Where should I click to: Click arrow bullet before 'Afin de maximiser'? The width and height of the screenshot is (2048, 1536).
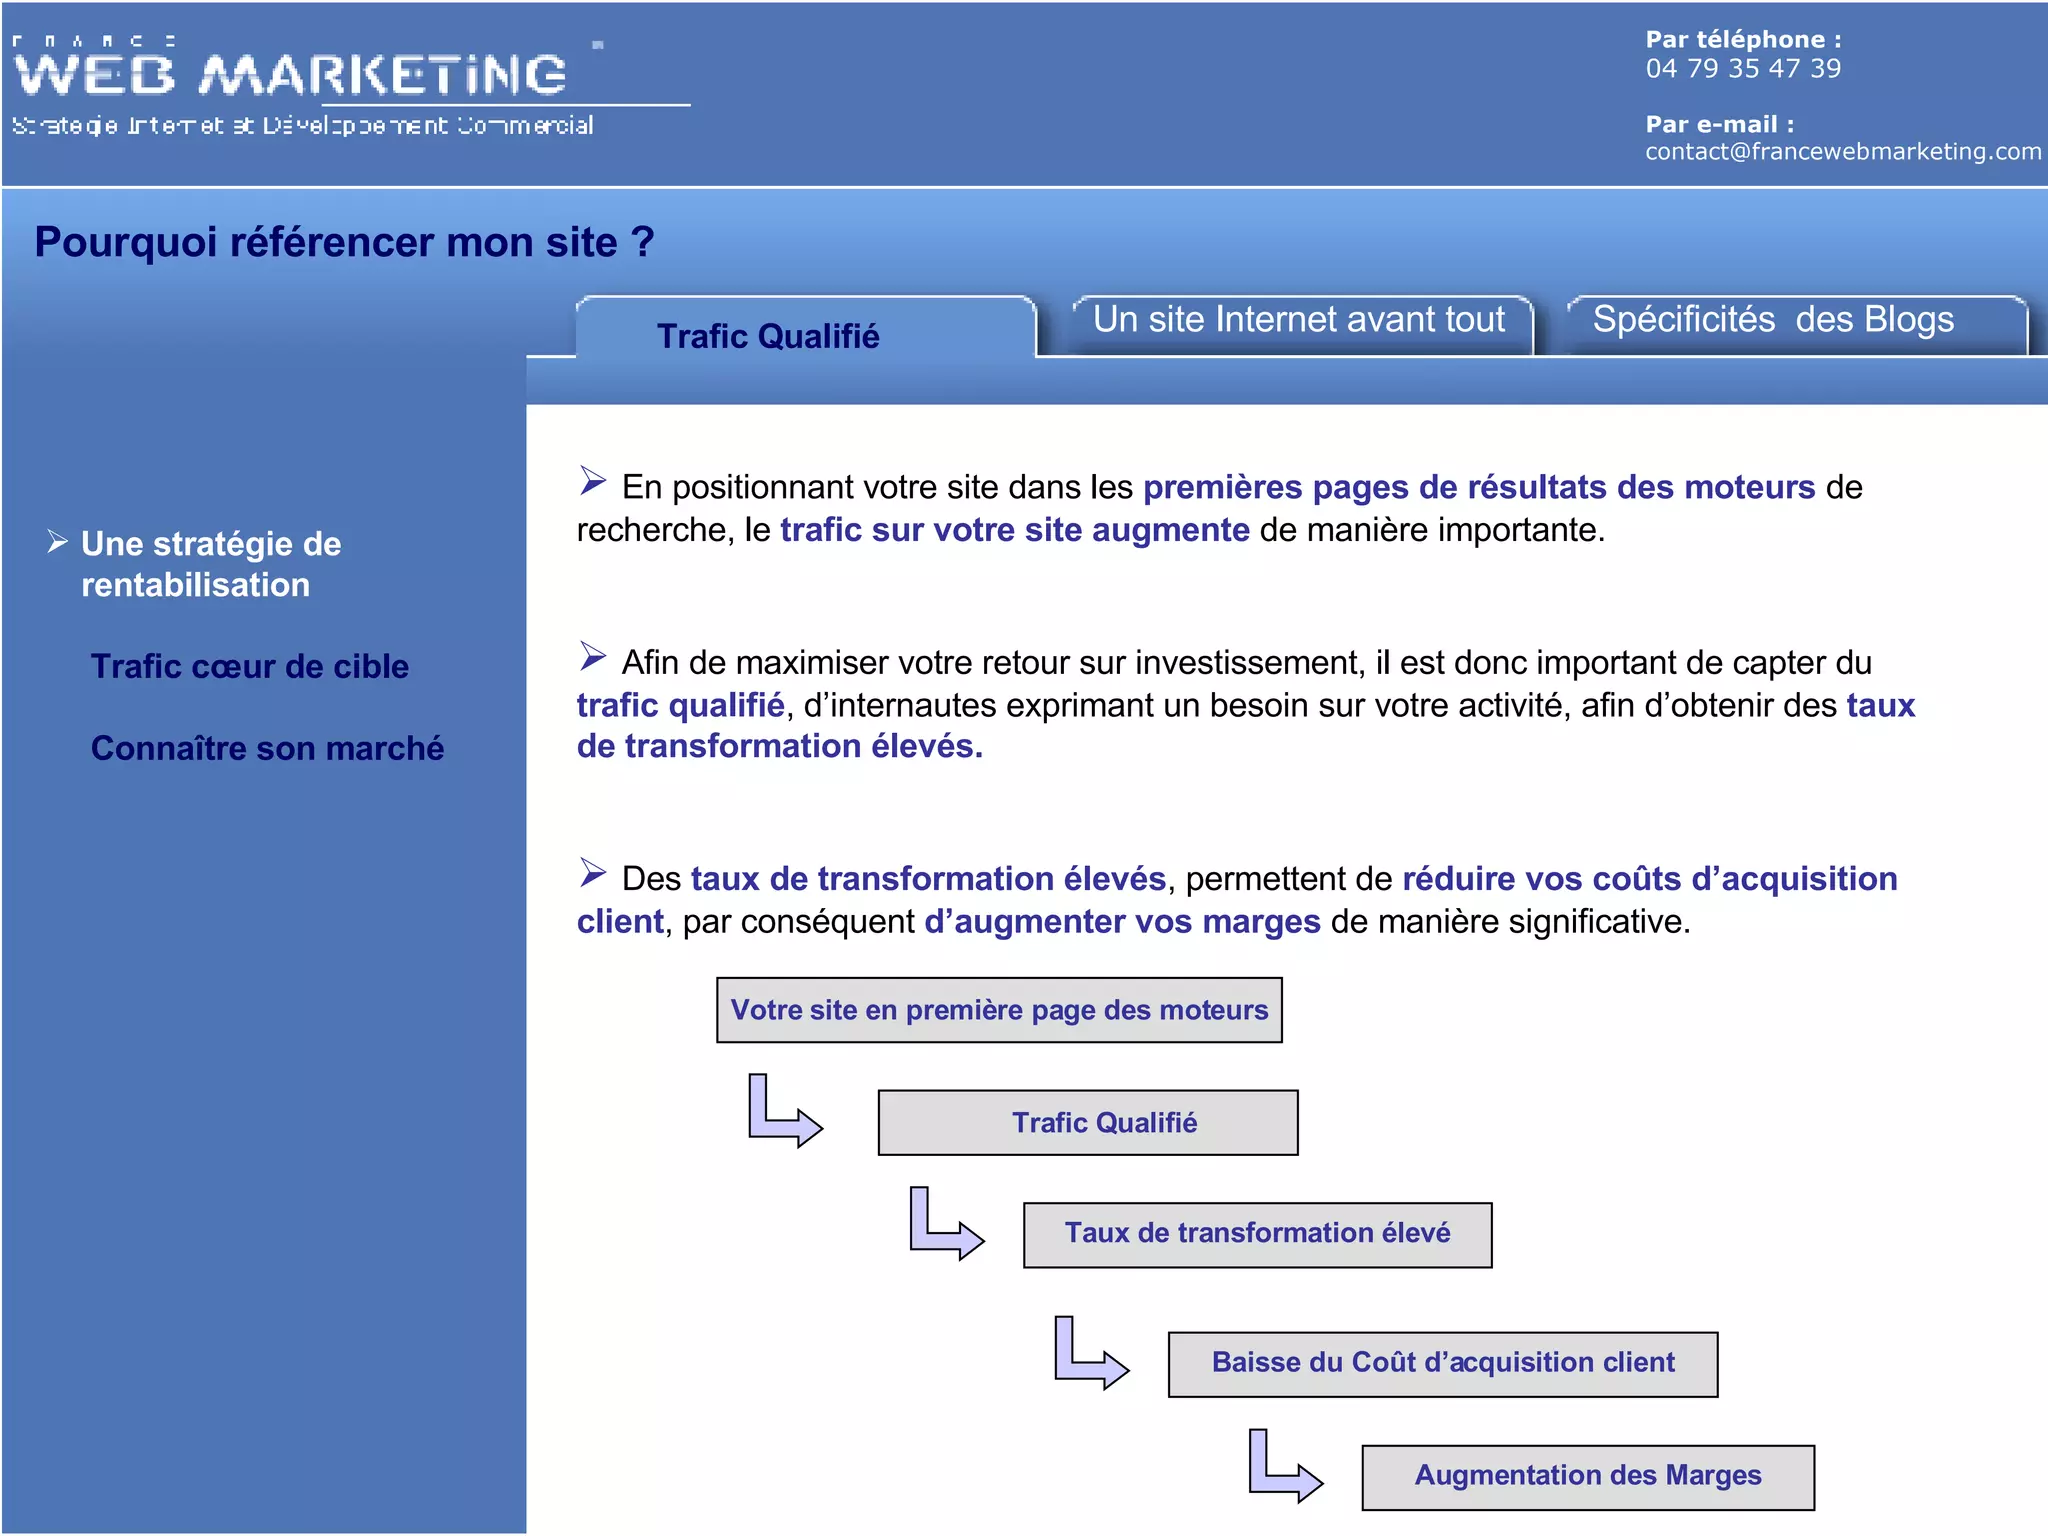click(593, 656)
